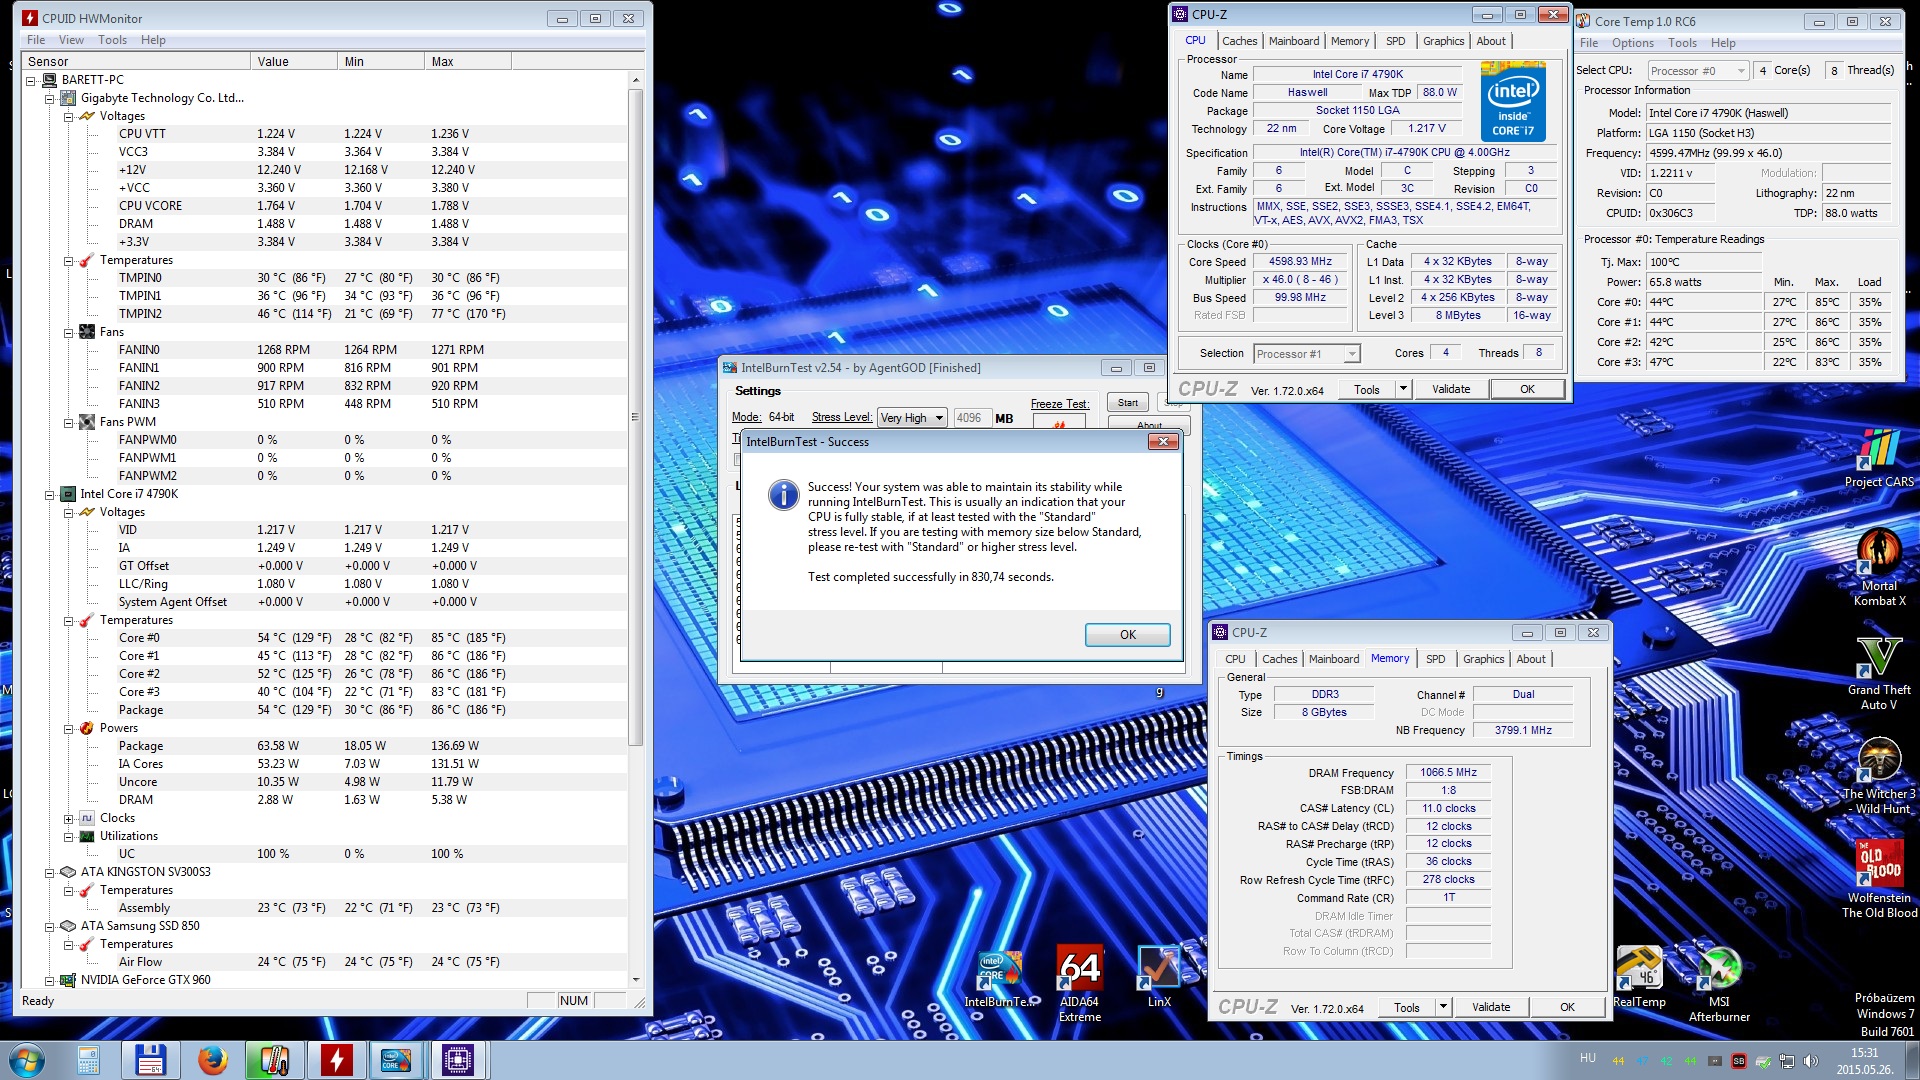Open LinX desktop shortcut

point(1158,976)
